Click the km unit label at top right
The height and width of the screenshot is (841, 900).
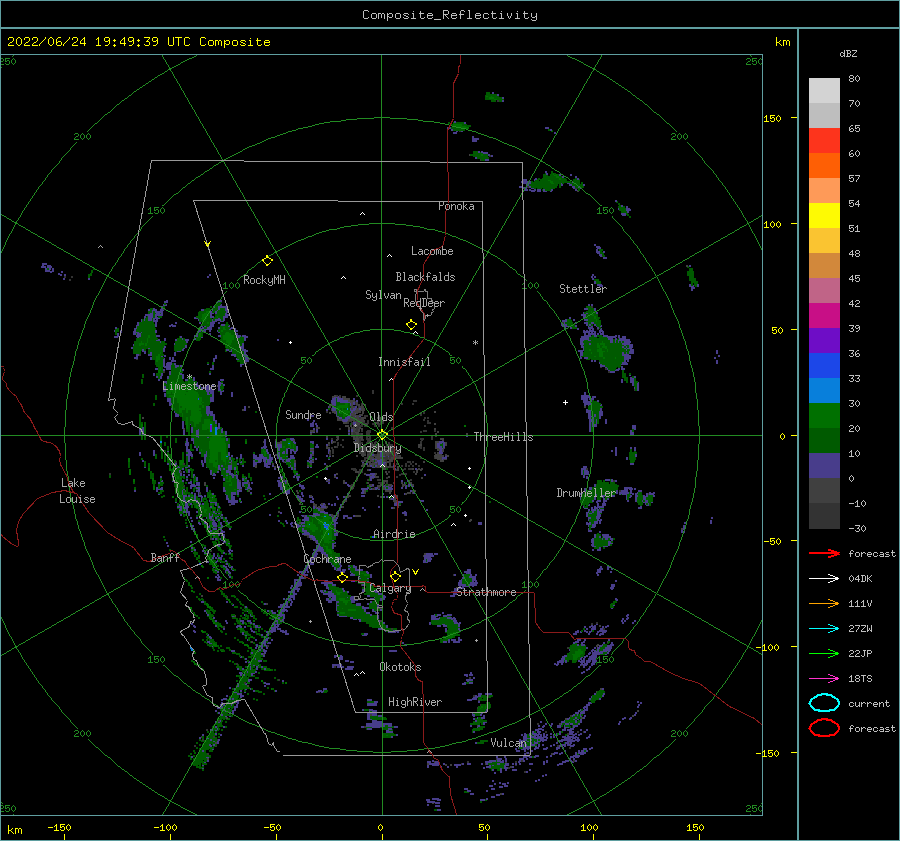pyautogui.click(x=782, y=42)
